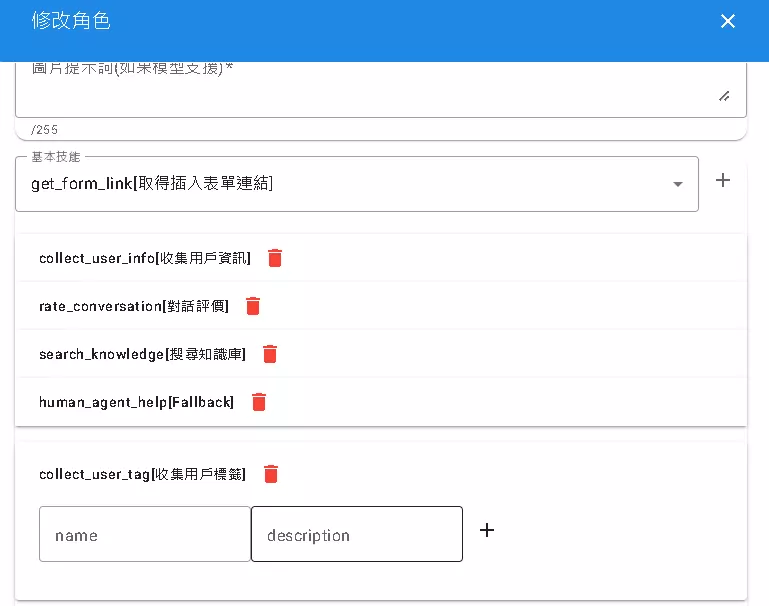Image resolution: width=769 pixels, height=606 pixels.
Task: Close the 修改角色 dialog
Action: pos(728,21)
